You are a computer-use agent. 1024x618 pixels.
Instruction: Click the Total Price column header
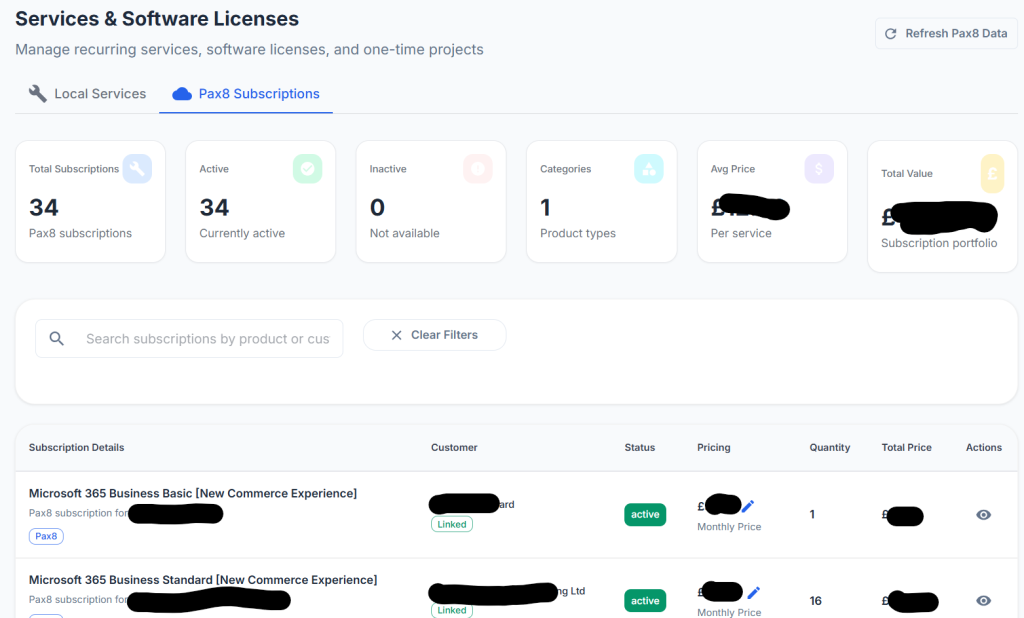[906, 447]
